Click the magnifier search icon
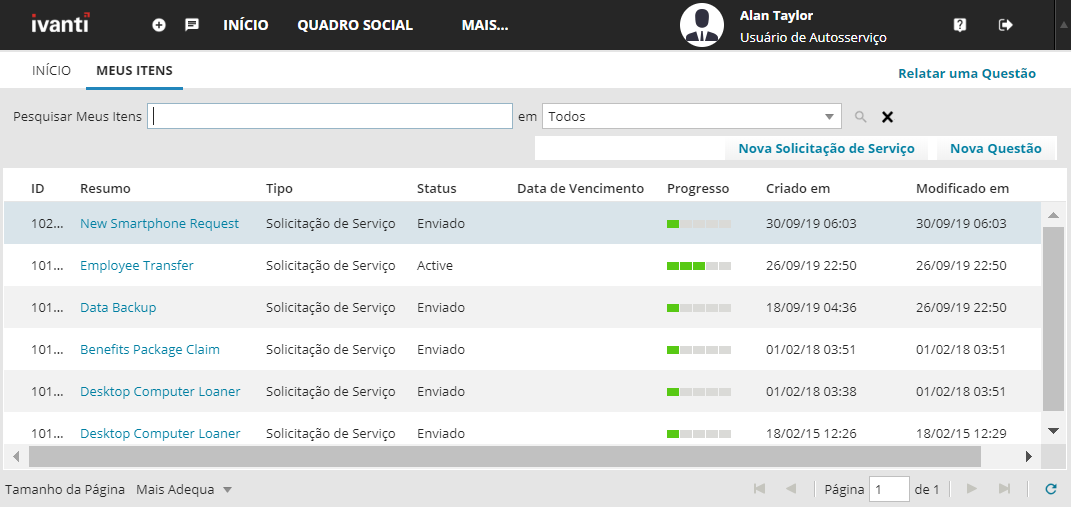This screenshot has height=507, width=1071. (860, 117)
